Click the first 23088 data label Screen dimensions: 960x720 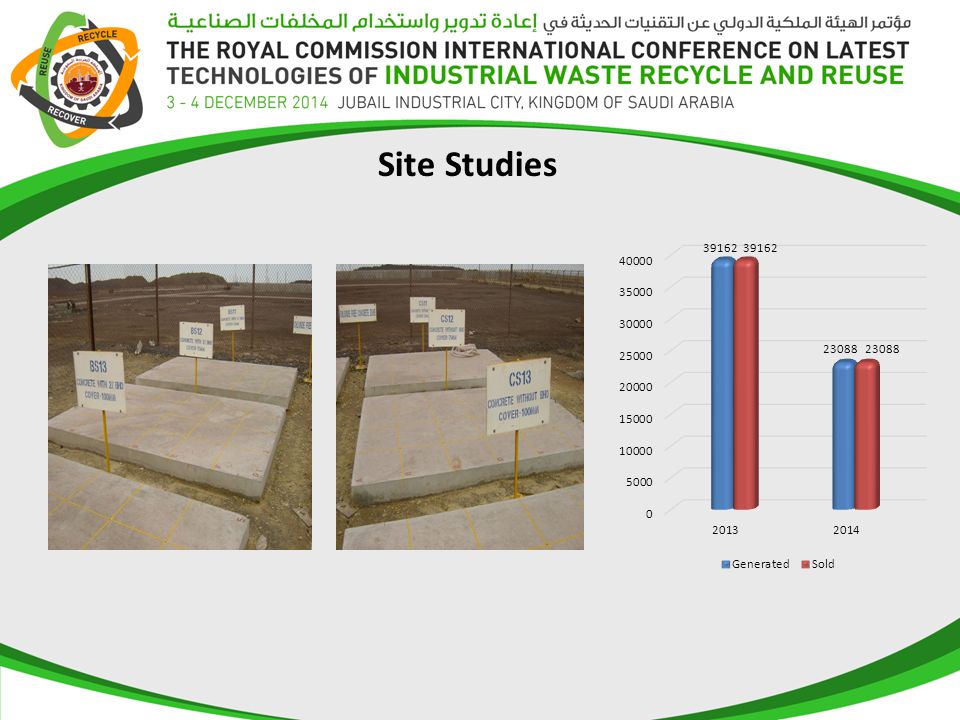(x=840, y=349)
